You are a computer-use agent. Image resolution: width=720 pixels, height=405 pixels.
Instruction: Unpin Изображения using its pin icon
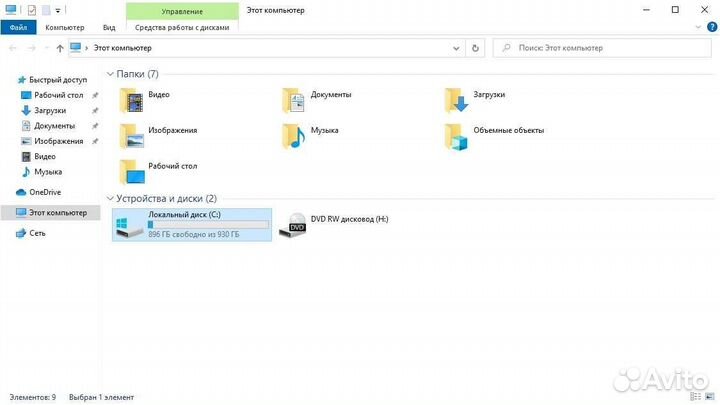point(95,141)
